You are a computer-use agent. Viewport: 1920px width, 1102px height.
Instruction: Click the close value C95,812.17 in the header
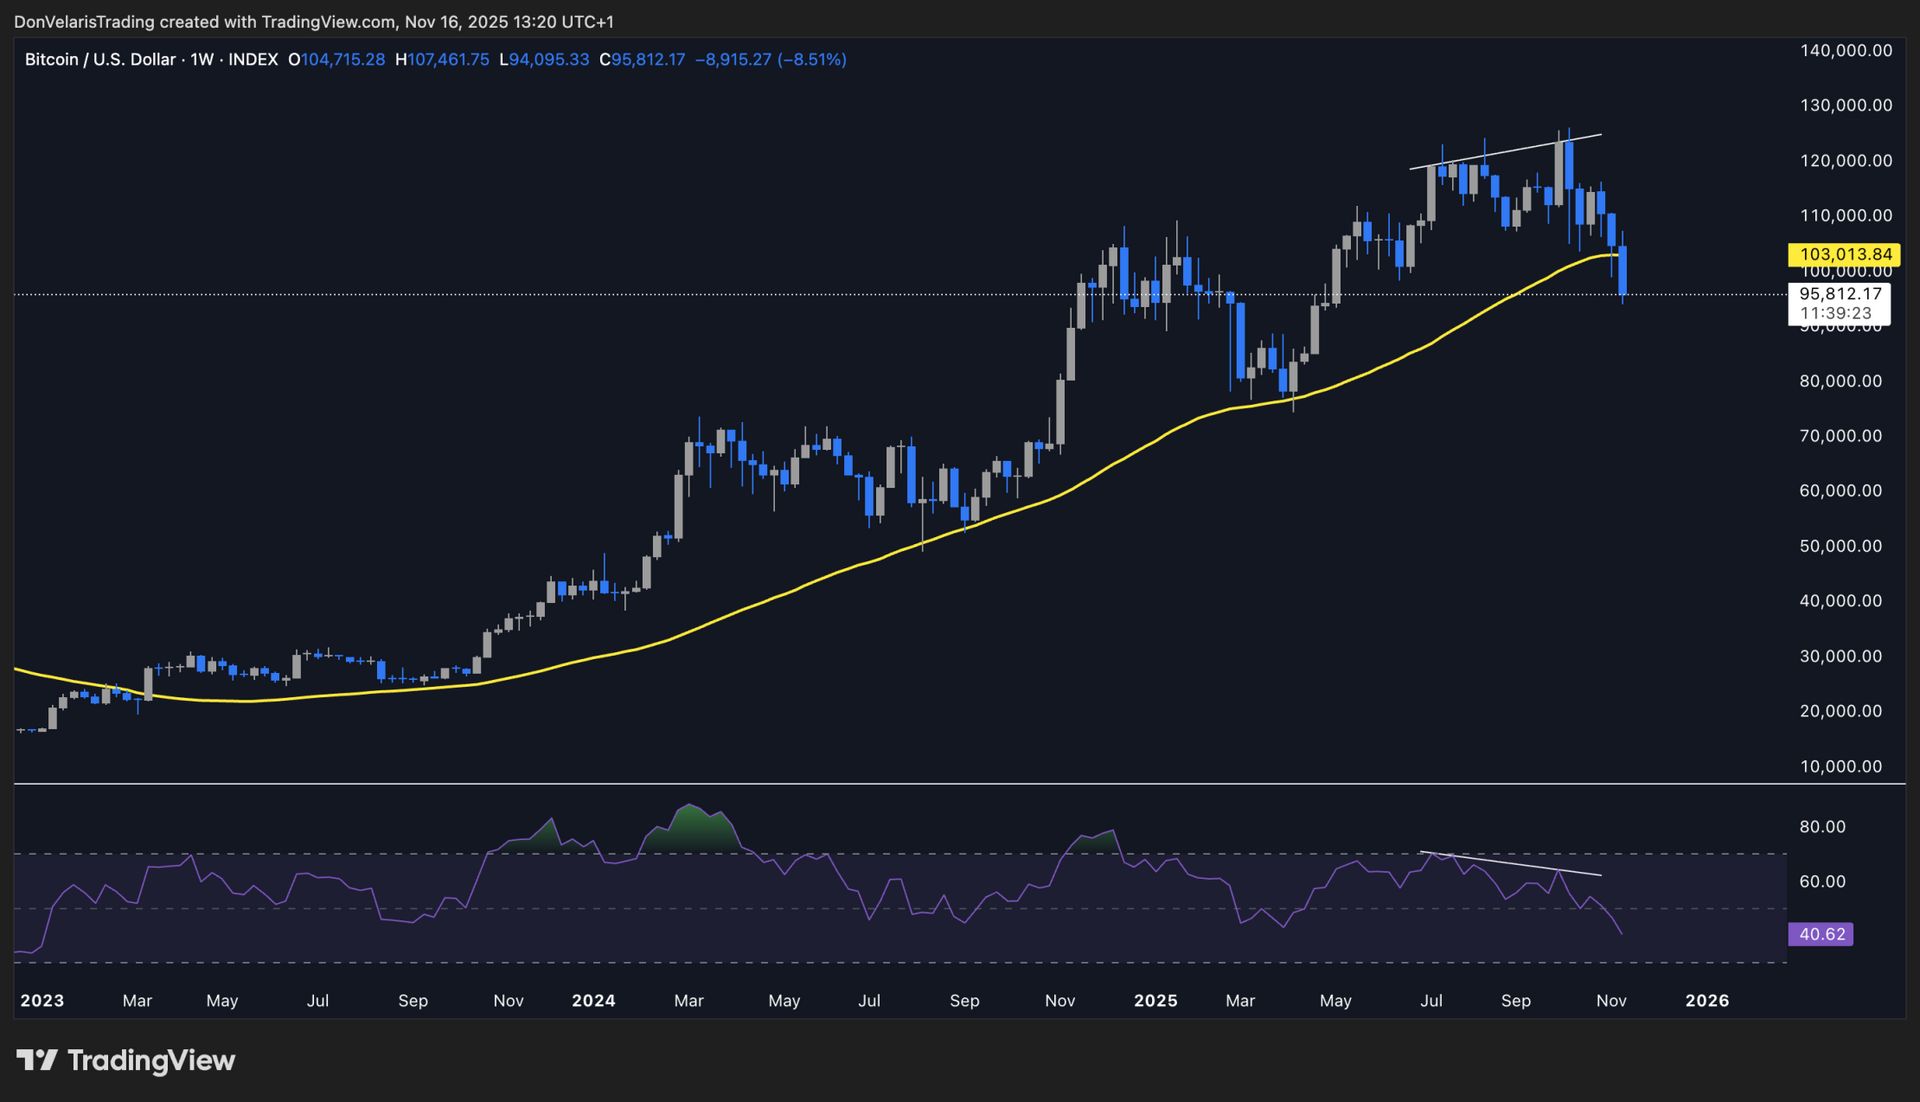click(642, 60)
